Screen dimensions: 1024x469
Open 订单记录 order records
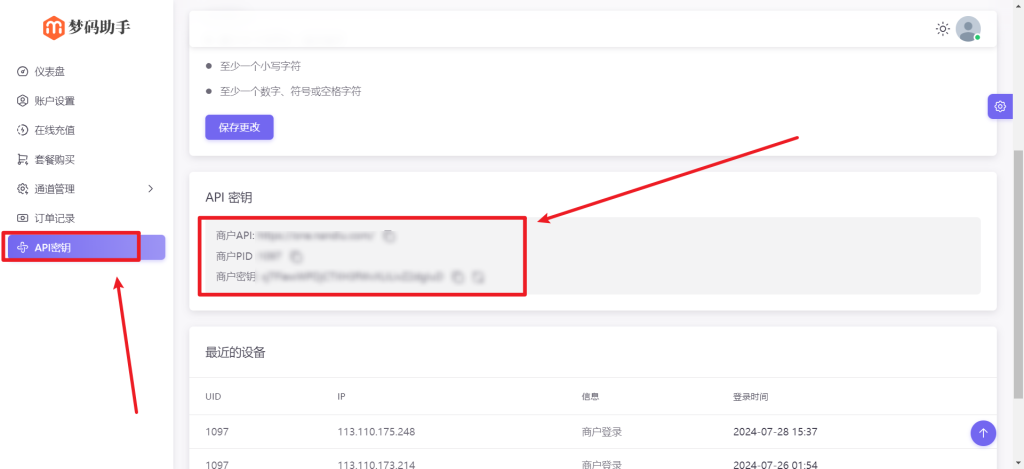pos(55,218)
